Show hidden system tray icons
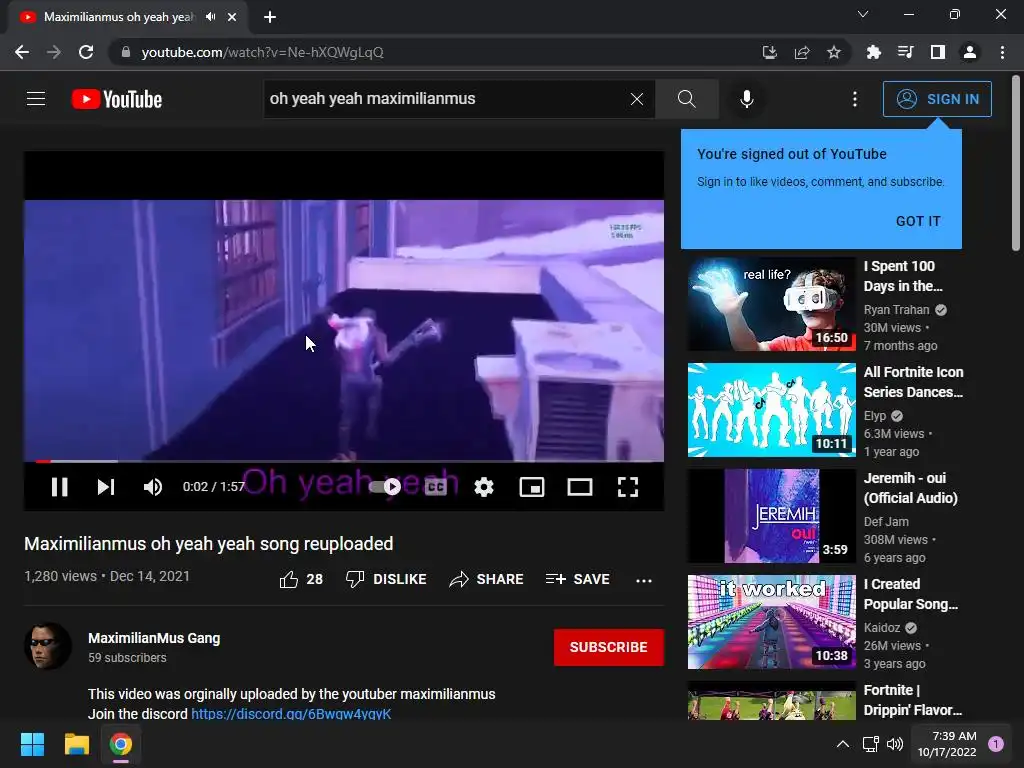The height and width of the screenshot is (768, 1024). (843, 744)
